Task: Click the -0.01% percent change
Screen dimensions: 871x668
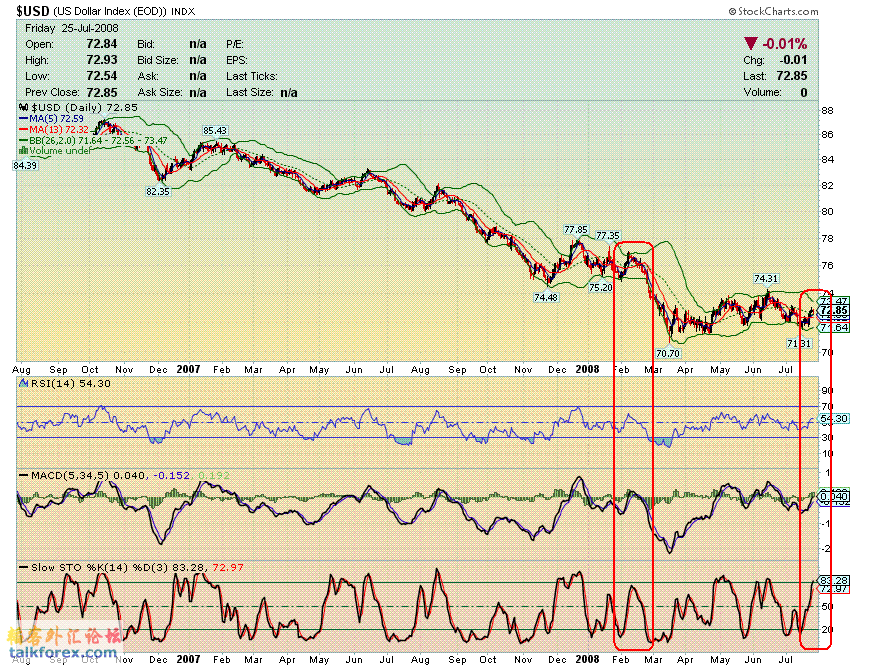Action: [784, 44]
